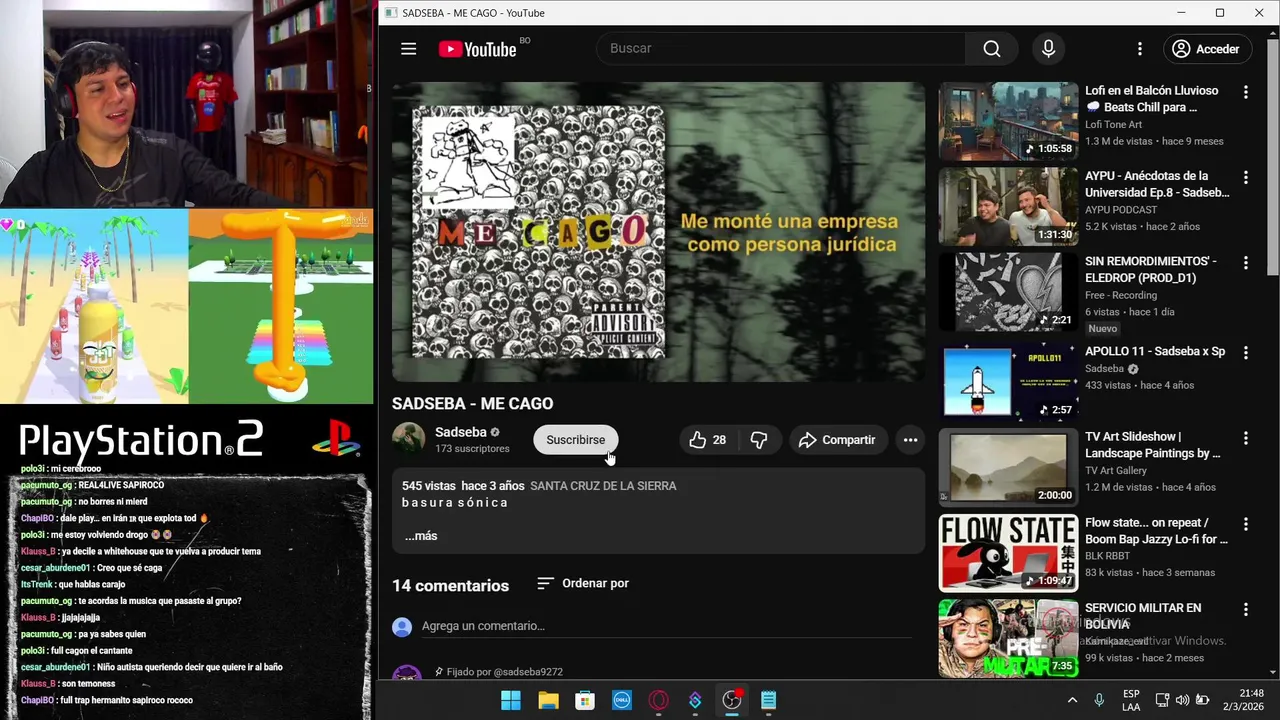Open options for Lofi en el Balcón Lluvioso

tap(1246, 92)
